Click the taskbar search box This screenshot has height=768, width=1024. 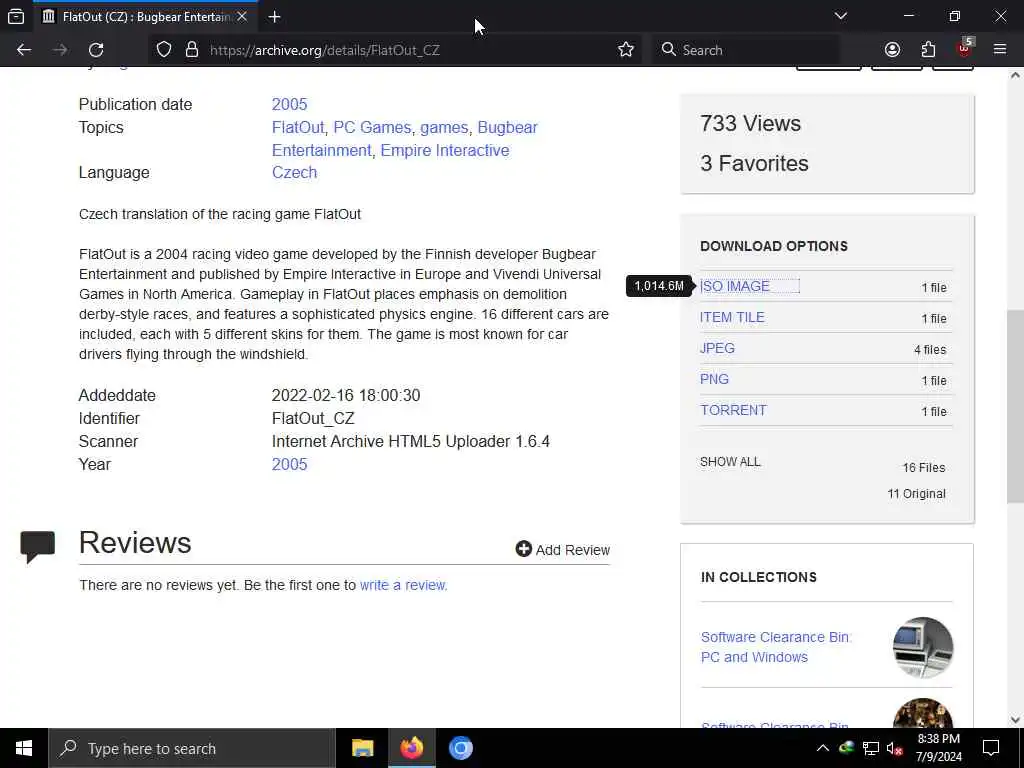[x=192, y=748]
